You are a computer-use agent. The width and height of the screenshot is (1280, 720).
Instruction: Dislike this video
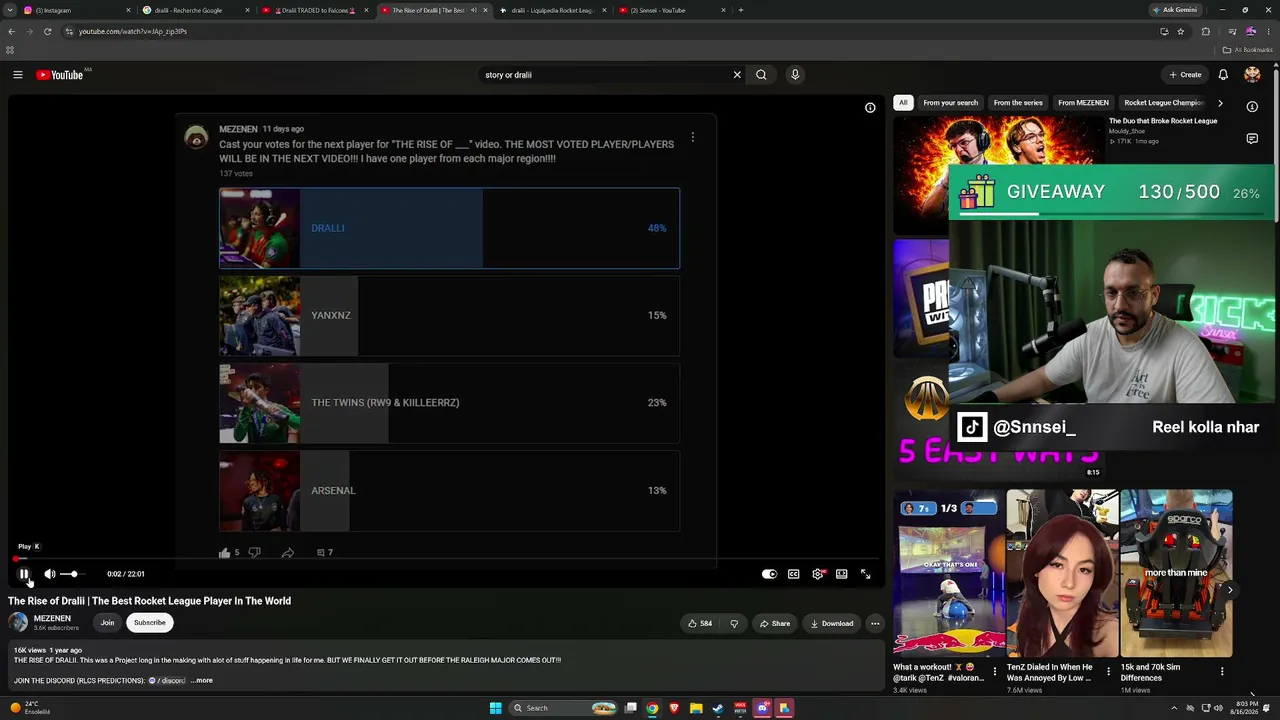pos(734,623)
